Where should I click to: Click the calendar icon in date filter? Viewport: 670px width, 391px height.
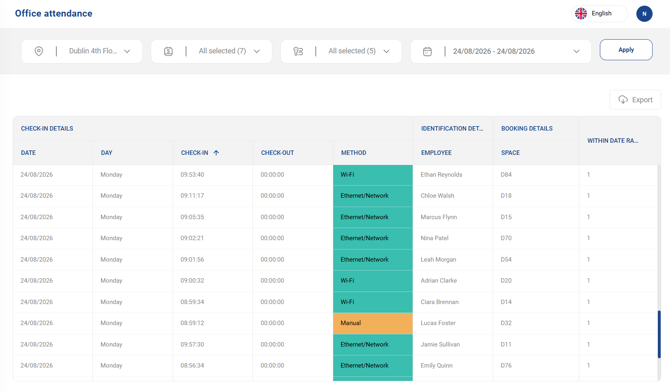427,51
